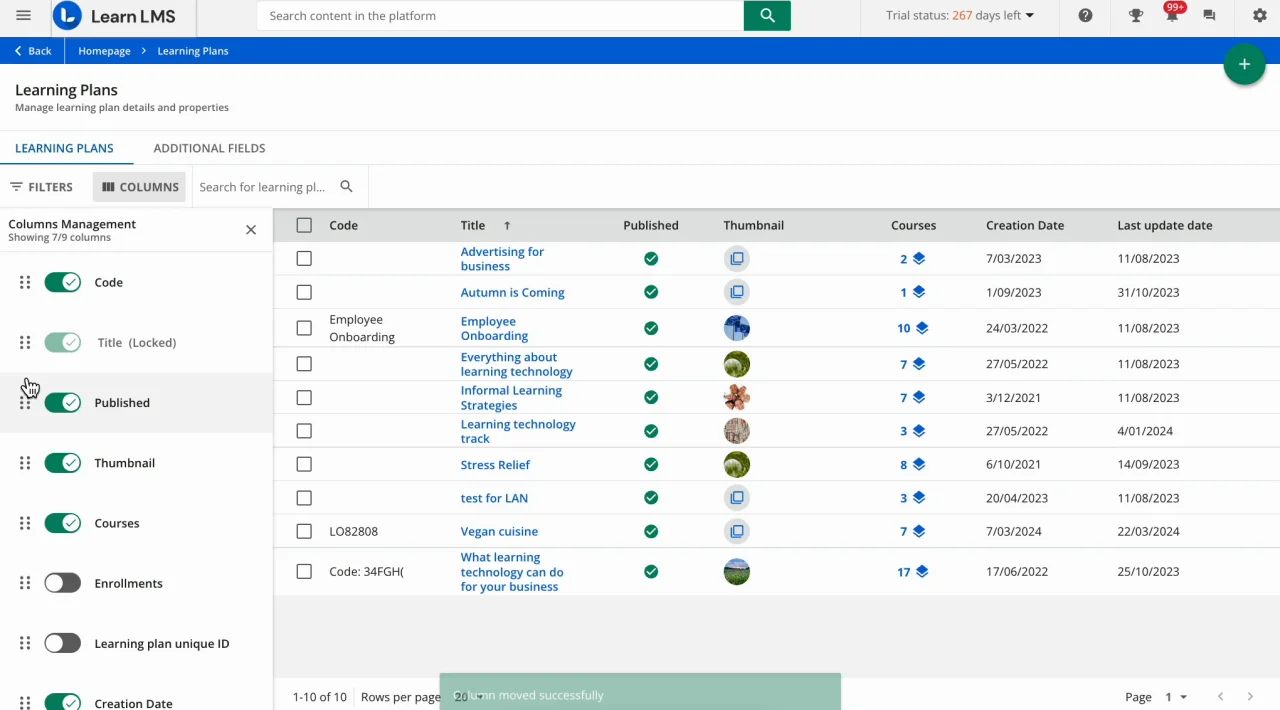Click the green plus add button
The height and width of the screenshot is (710, 1280).
tap(1244, 65)
